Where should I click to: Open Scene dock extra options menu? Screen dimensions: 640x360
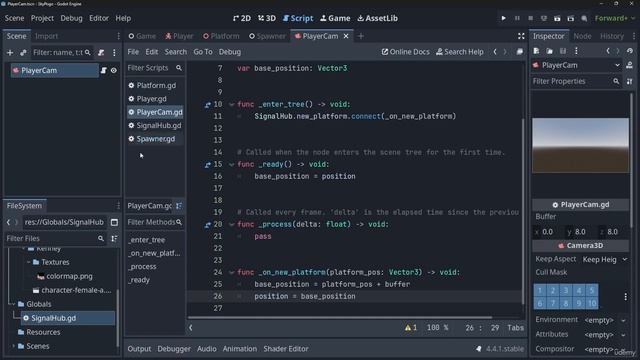pos(114,53)
